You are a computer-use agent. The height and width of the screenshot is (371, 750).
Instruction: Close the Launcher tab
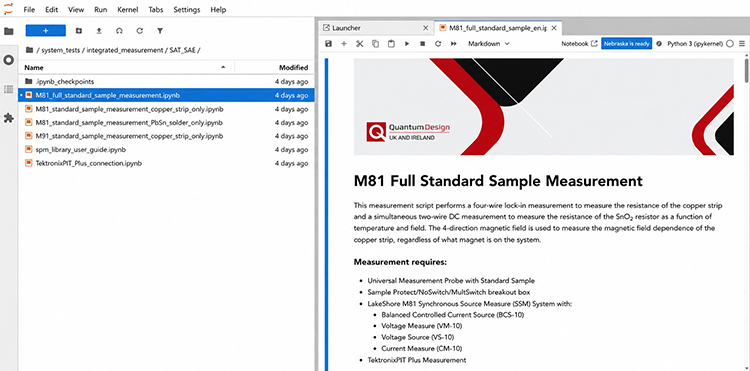[x=425, y=28]
